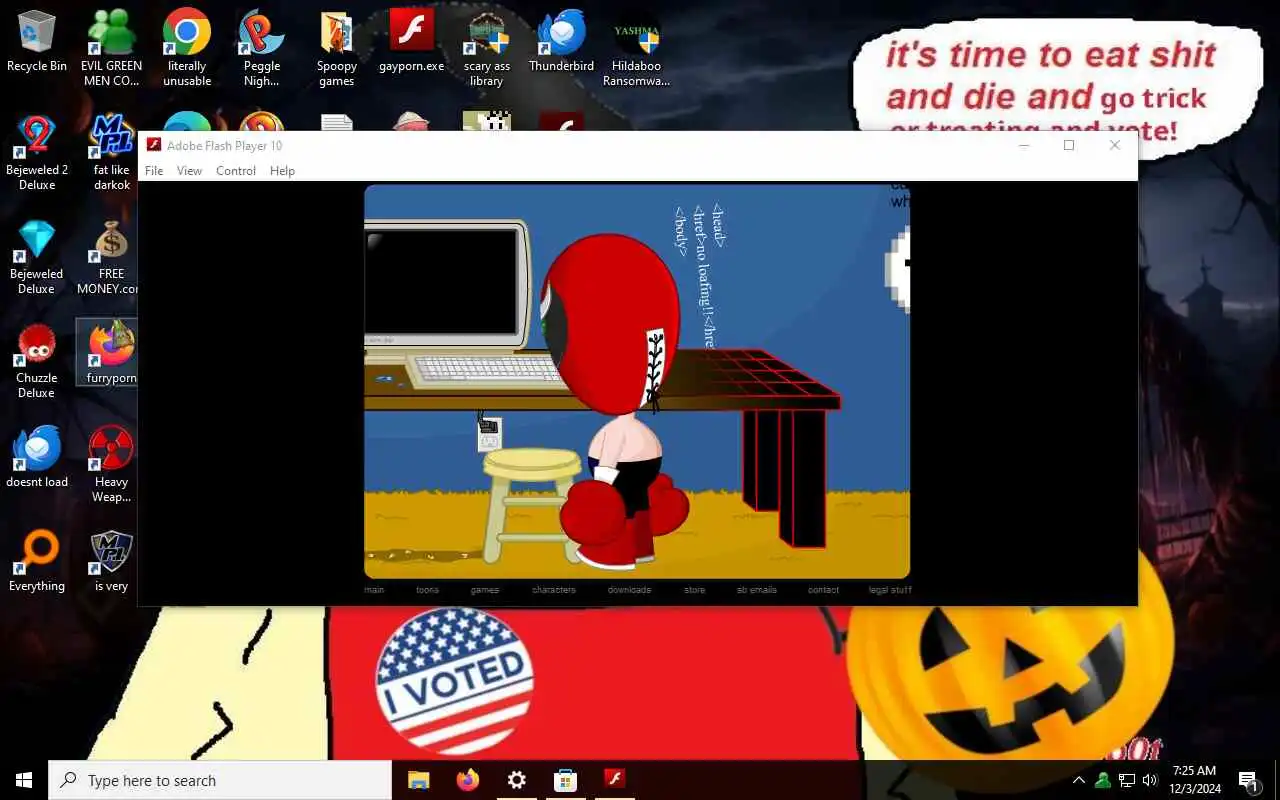
Task: Show hidden tray icons chevron
Action: (x=1079, y=780)
